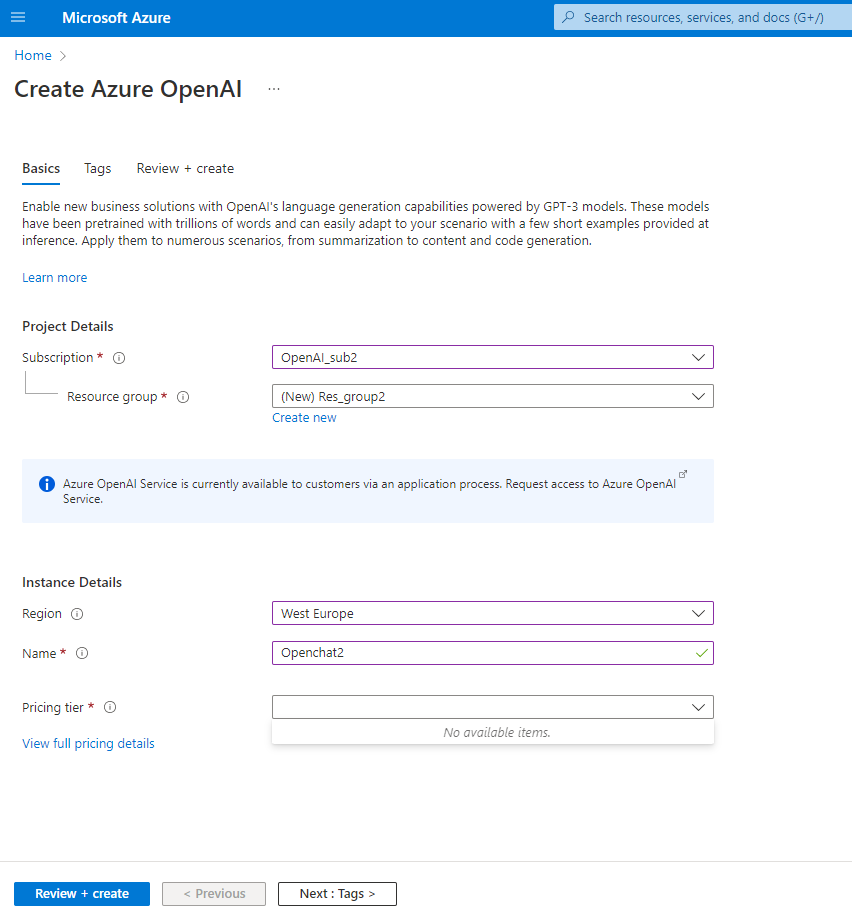Open View full pricing details link
Screen dimensions: 852x914
click(x=88, y=743)
